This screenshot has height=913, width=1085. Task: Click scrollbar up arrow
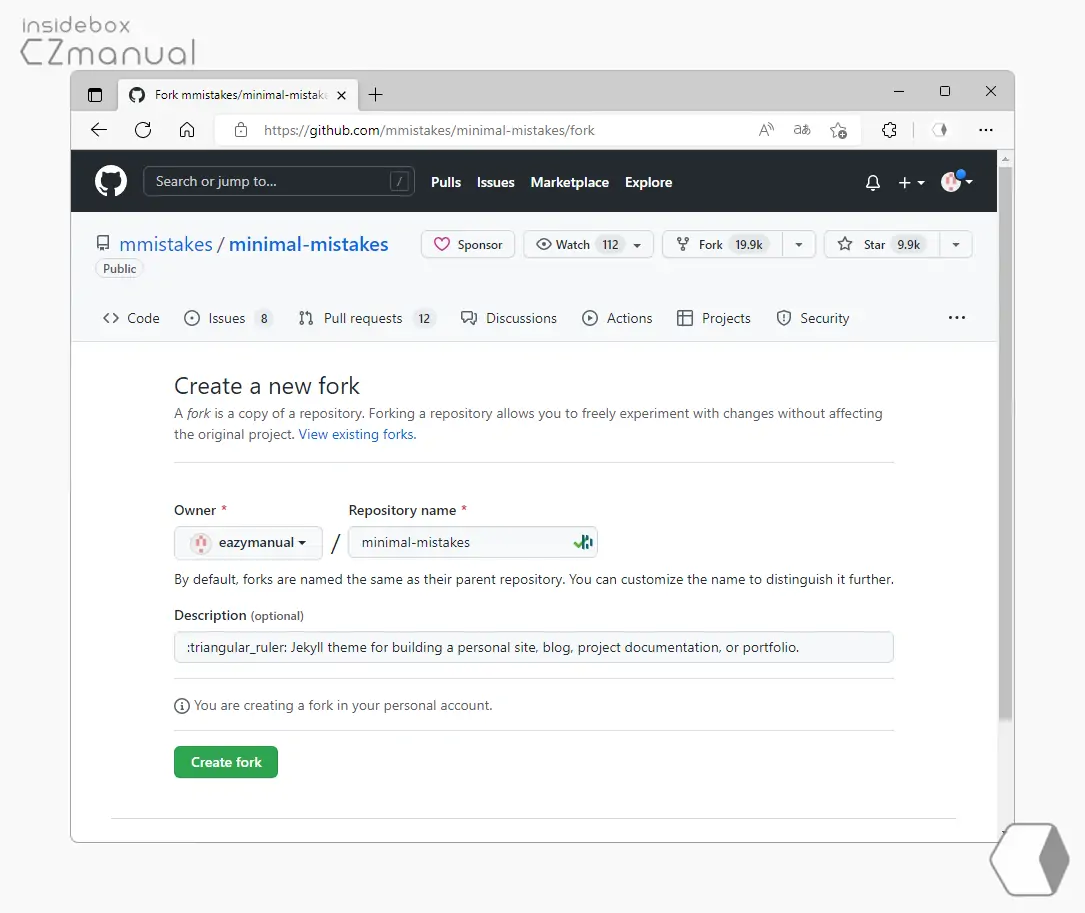coord(1005,159)
